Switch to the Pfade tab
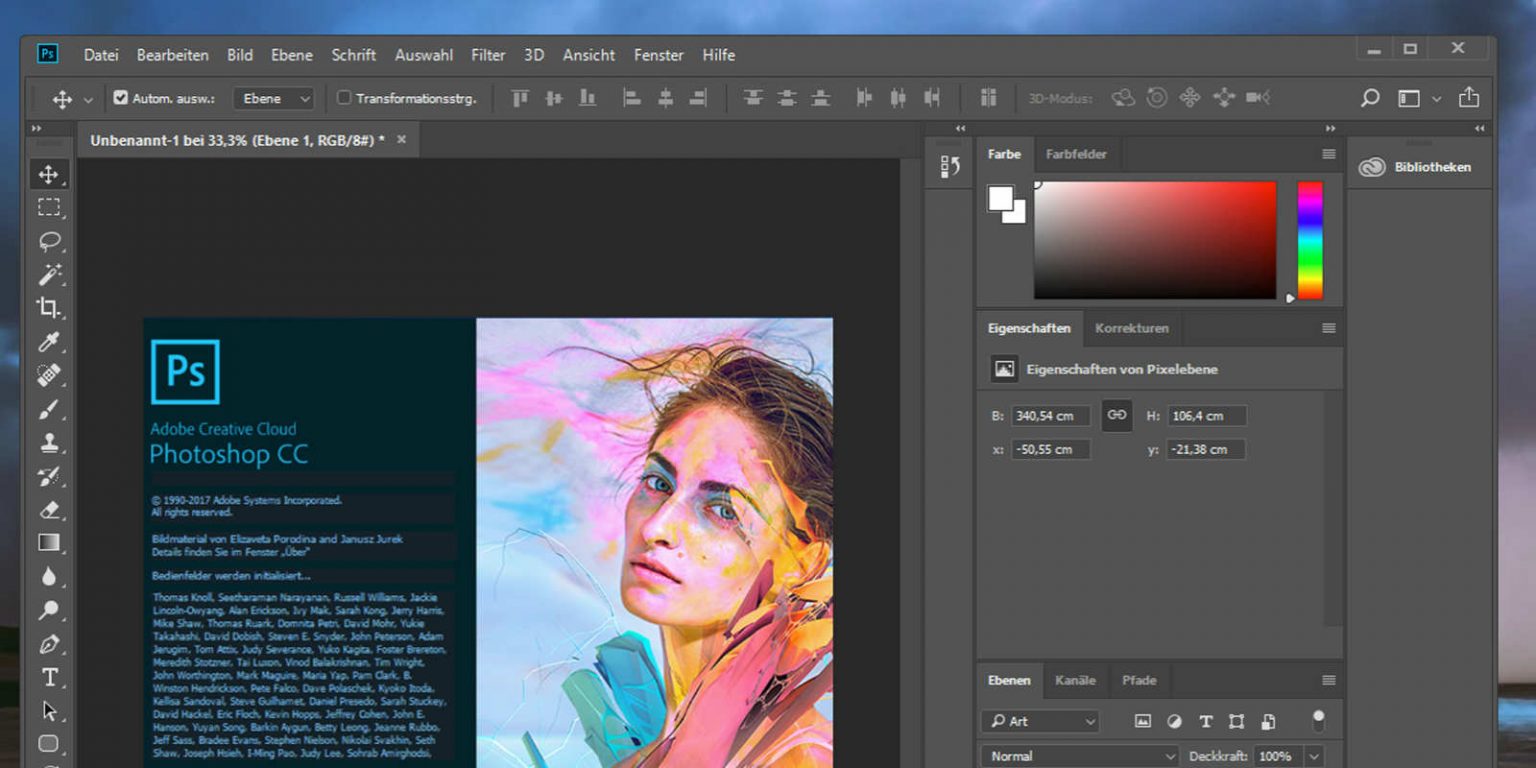This screenshot has width=1536, height=768. pyautogui.click(x=1139, y=680)
